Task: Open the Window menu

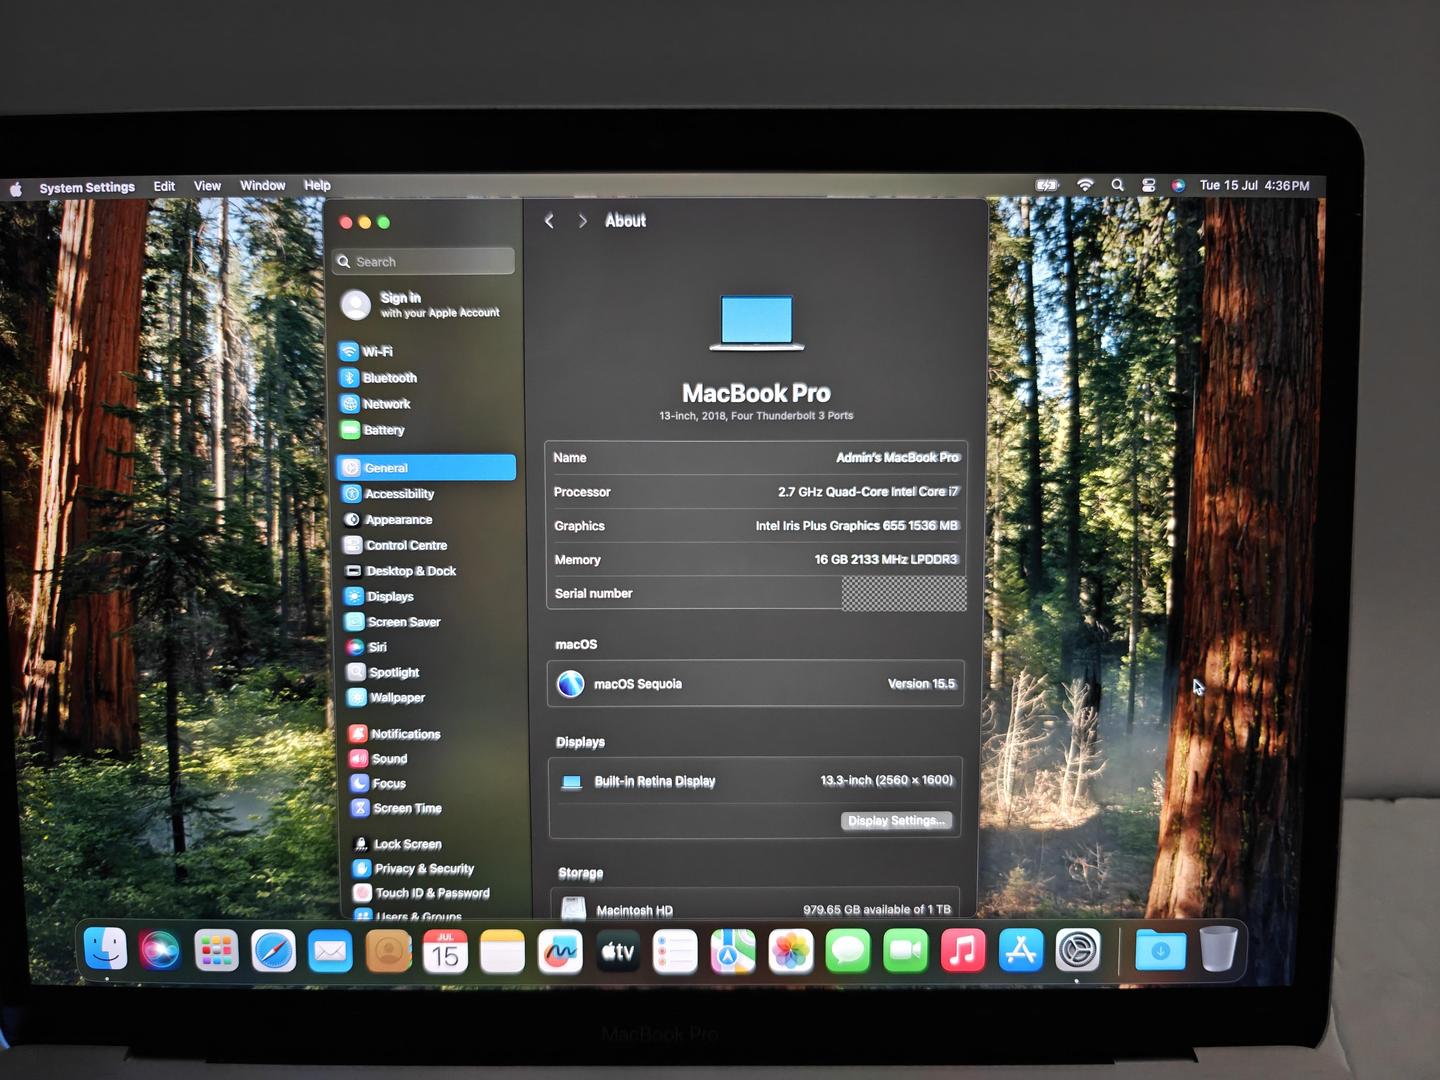Action: pyautogui.click(x=262, y=186)
